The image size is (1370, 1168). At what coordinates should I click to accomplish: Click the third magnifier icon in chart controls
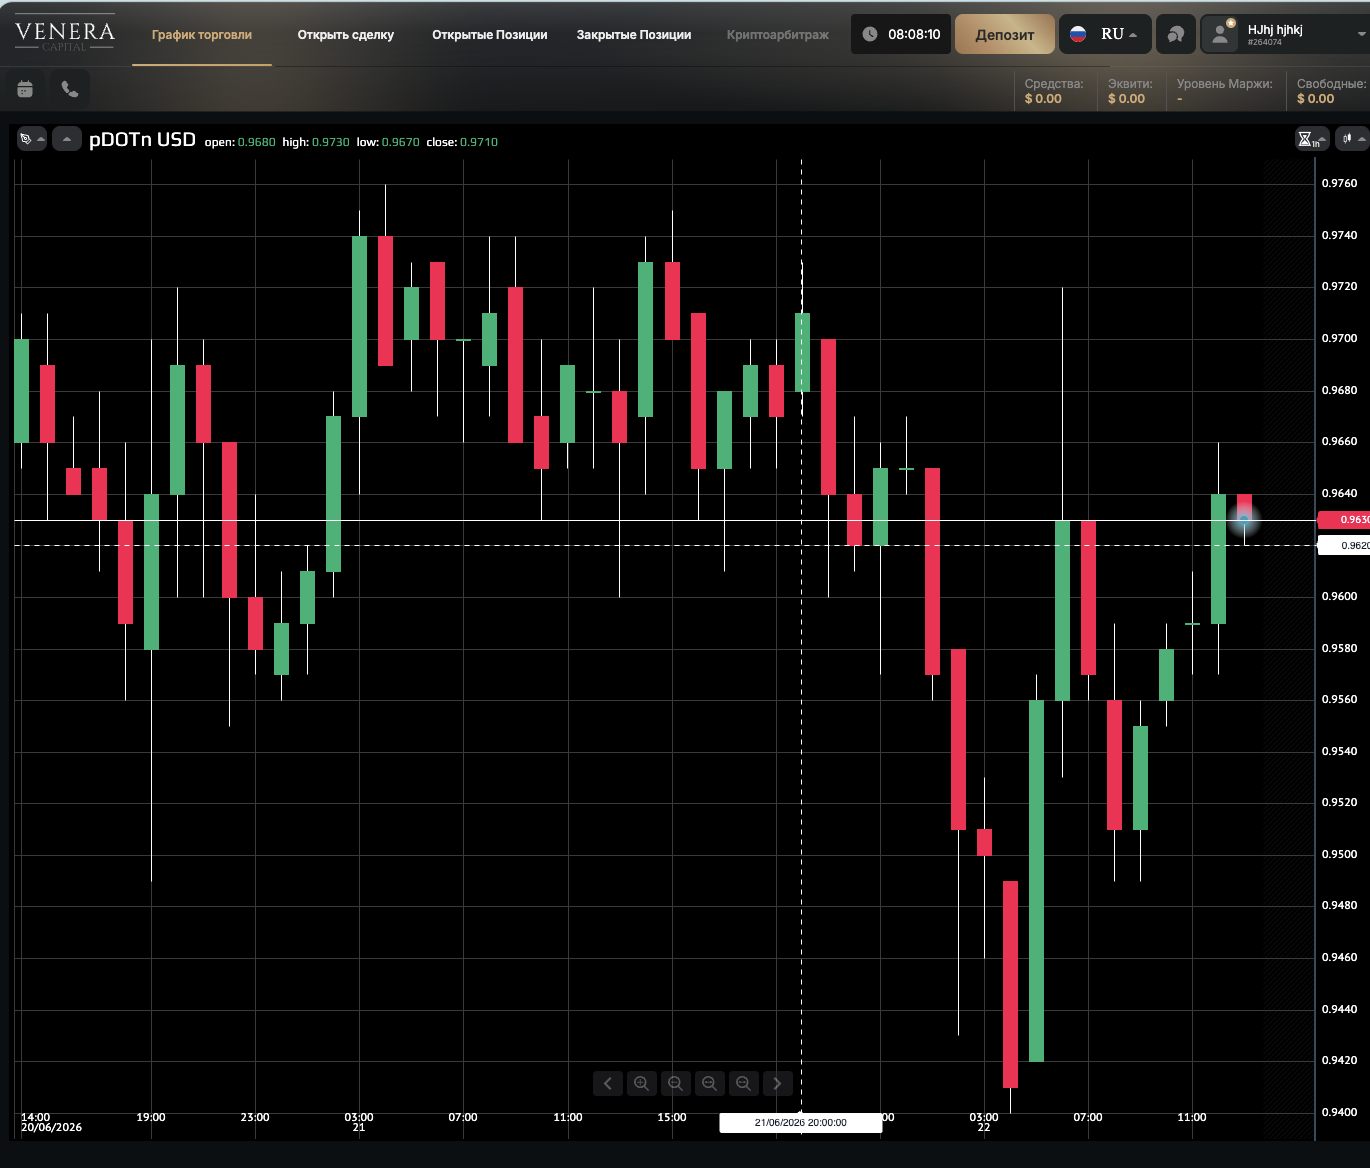coord(709,1083)
